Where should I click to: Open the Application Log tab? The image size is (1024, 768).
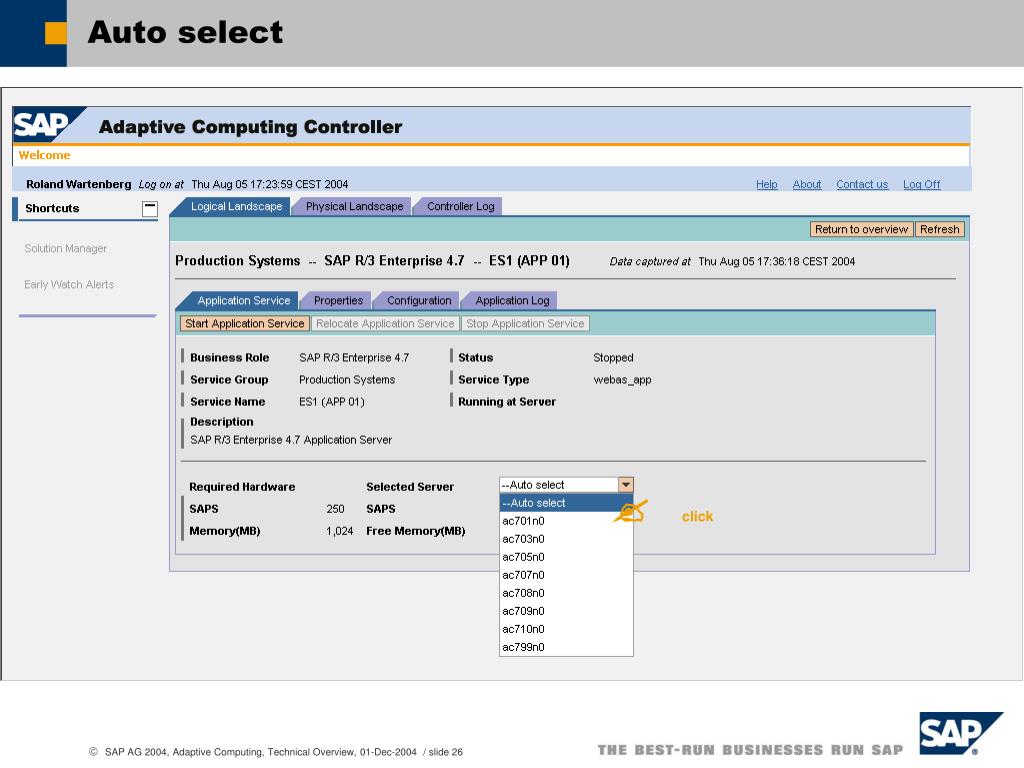tap(512, 300)
